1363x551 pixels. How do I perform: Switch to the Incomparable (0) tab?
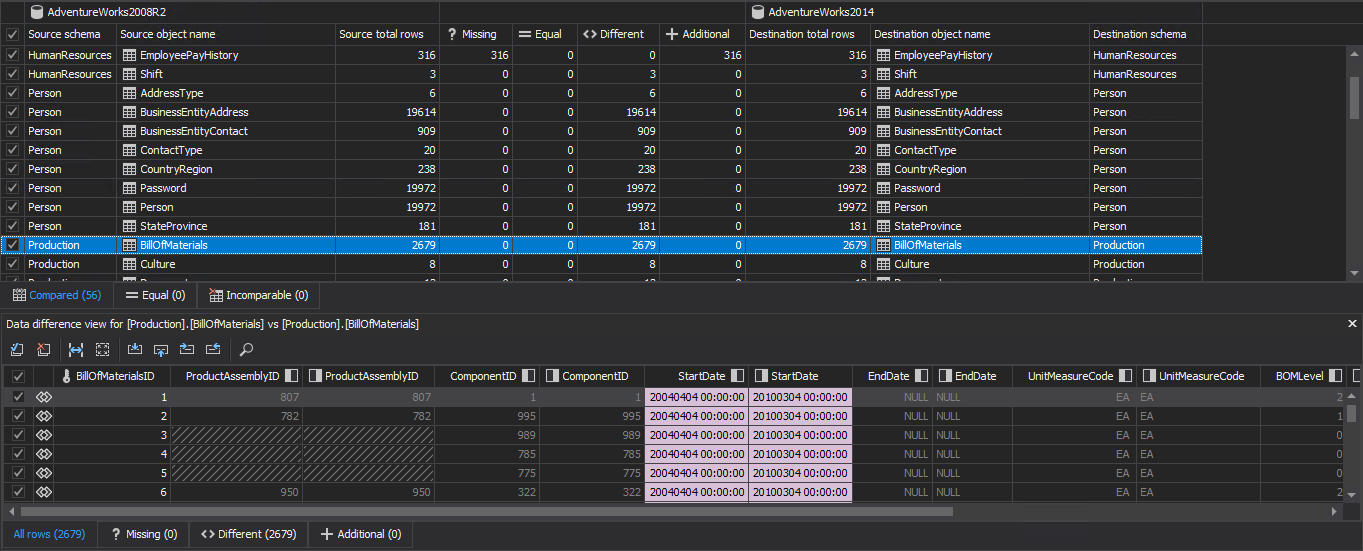(258, 295)
